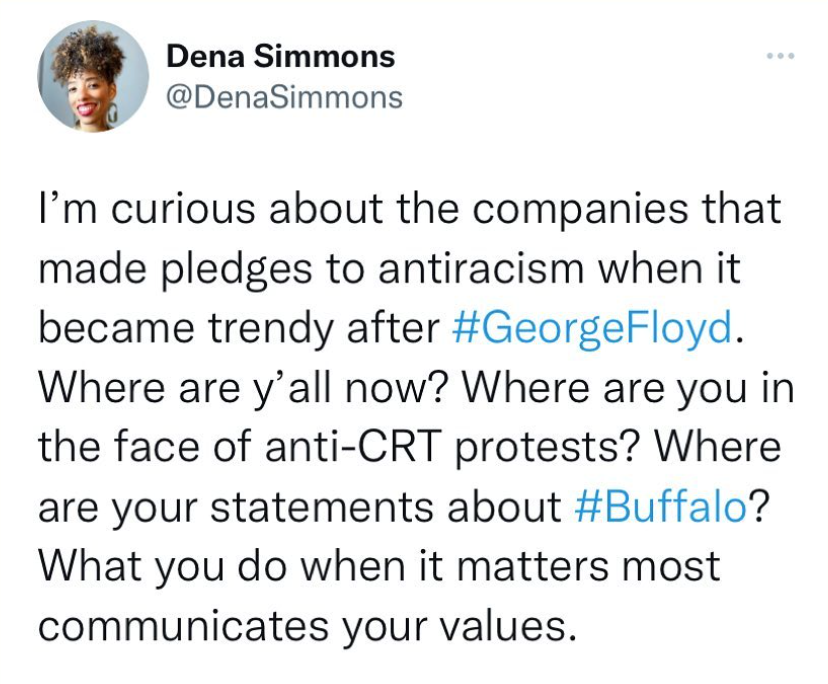This screenshot has width=828, height=684.
Task: Click the word 'pledges' in the tweet
Action: [x=236, y=269]
